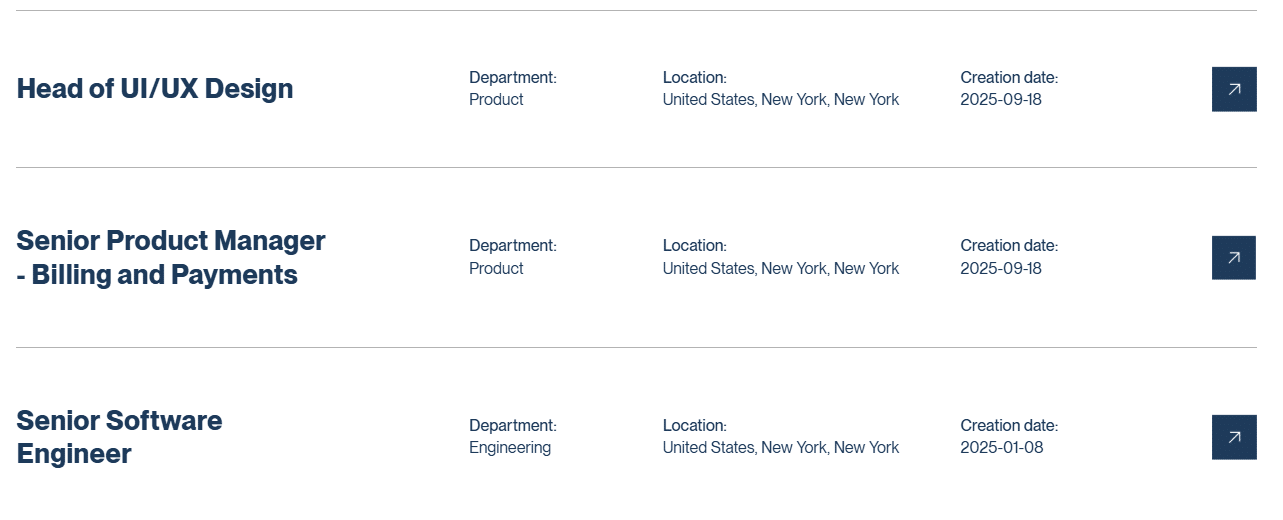Viewport: 1283px width, 520px height.
Task: Click Department label in Senior Software Engineer row
Action: point(512,426)
